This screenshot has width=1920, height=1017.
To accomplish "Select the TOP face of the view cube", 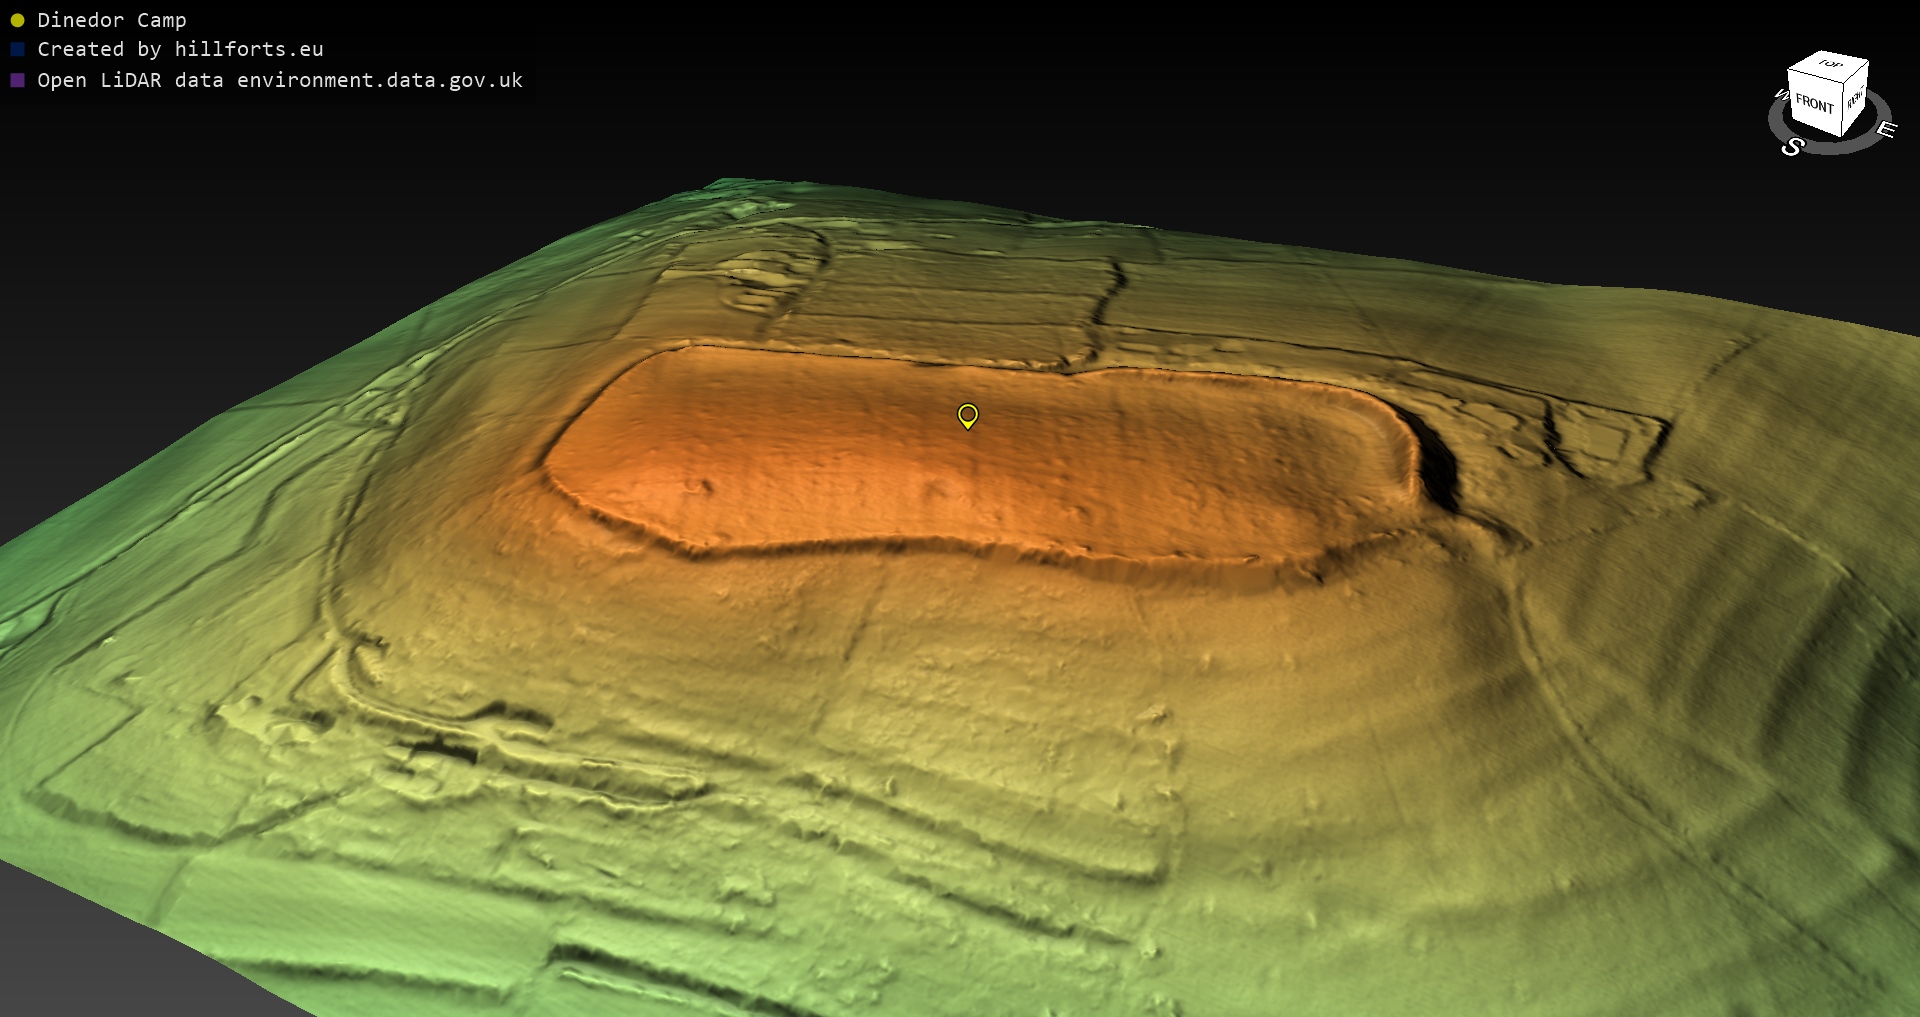I will coord(1830,66).
